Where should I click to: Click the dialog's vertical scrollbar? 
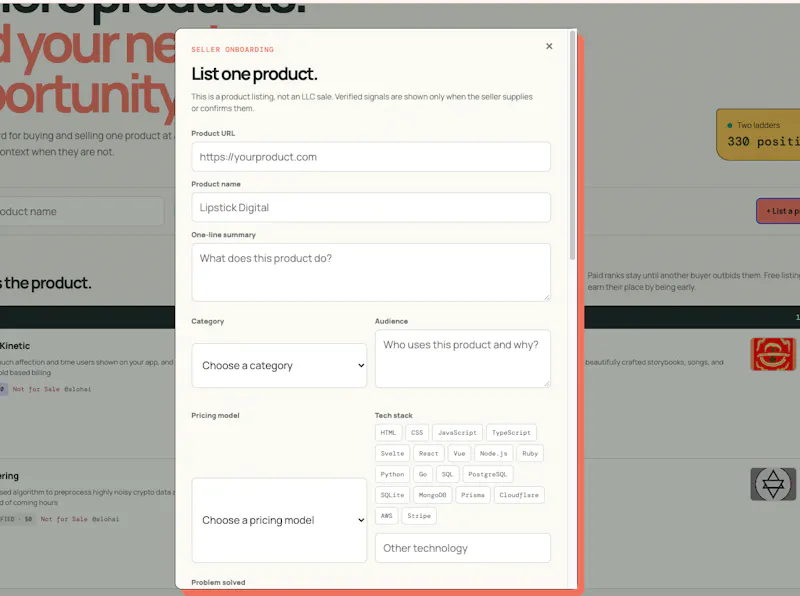click(572, 145)
